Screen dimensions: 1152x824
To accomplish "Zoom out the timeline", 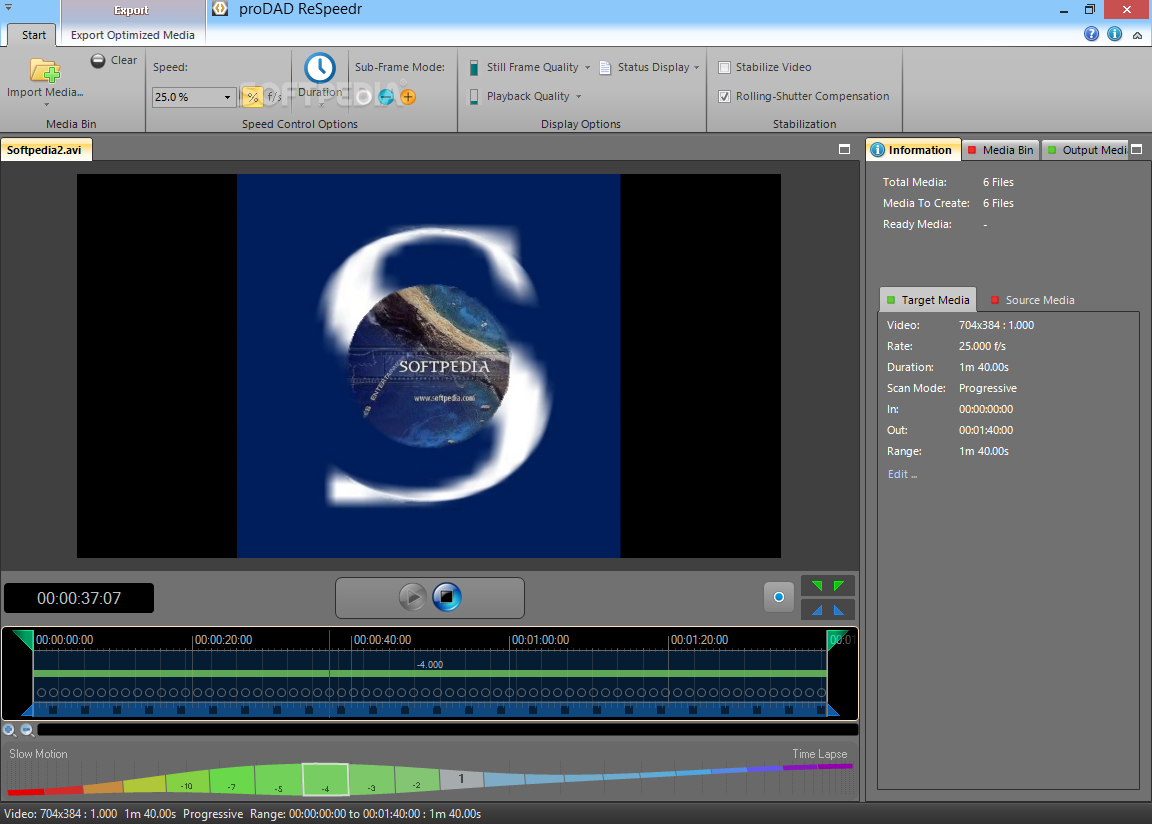I will tap(27, 730).
